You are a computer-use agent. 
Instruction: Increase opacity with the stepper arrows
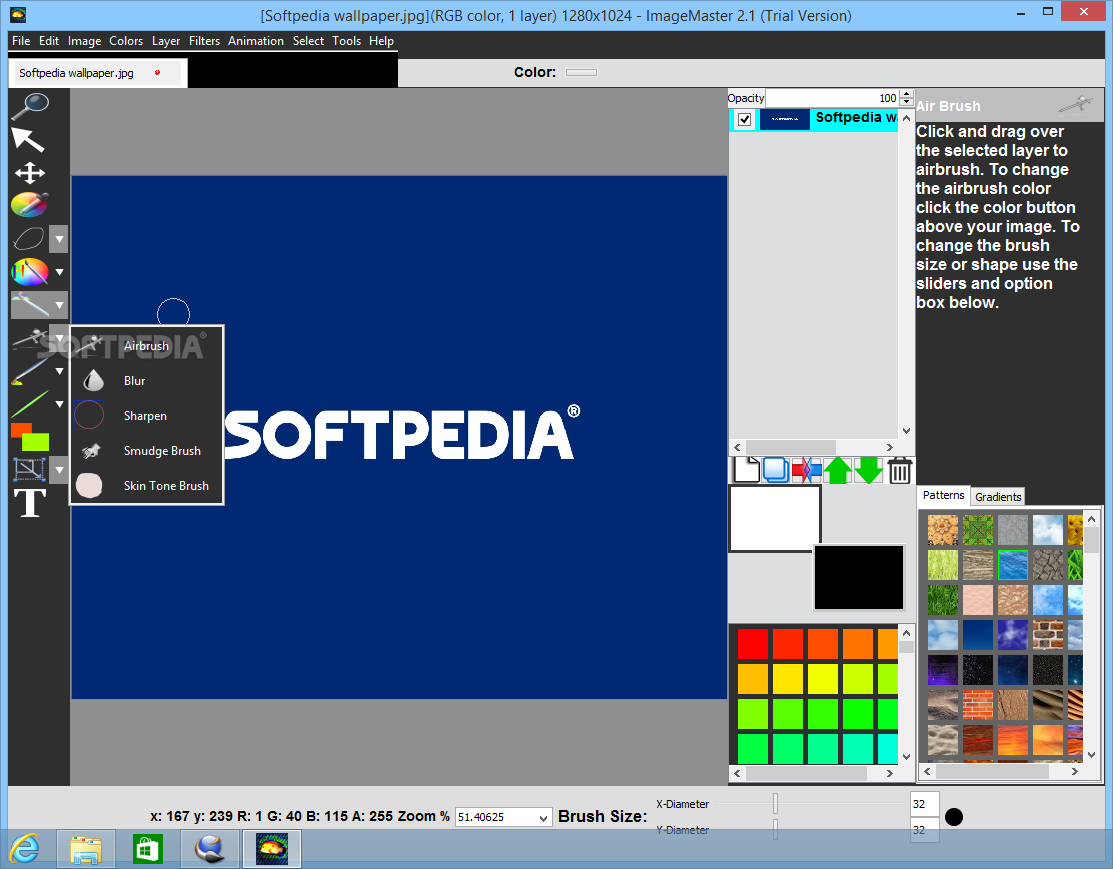(906, 94)
